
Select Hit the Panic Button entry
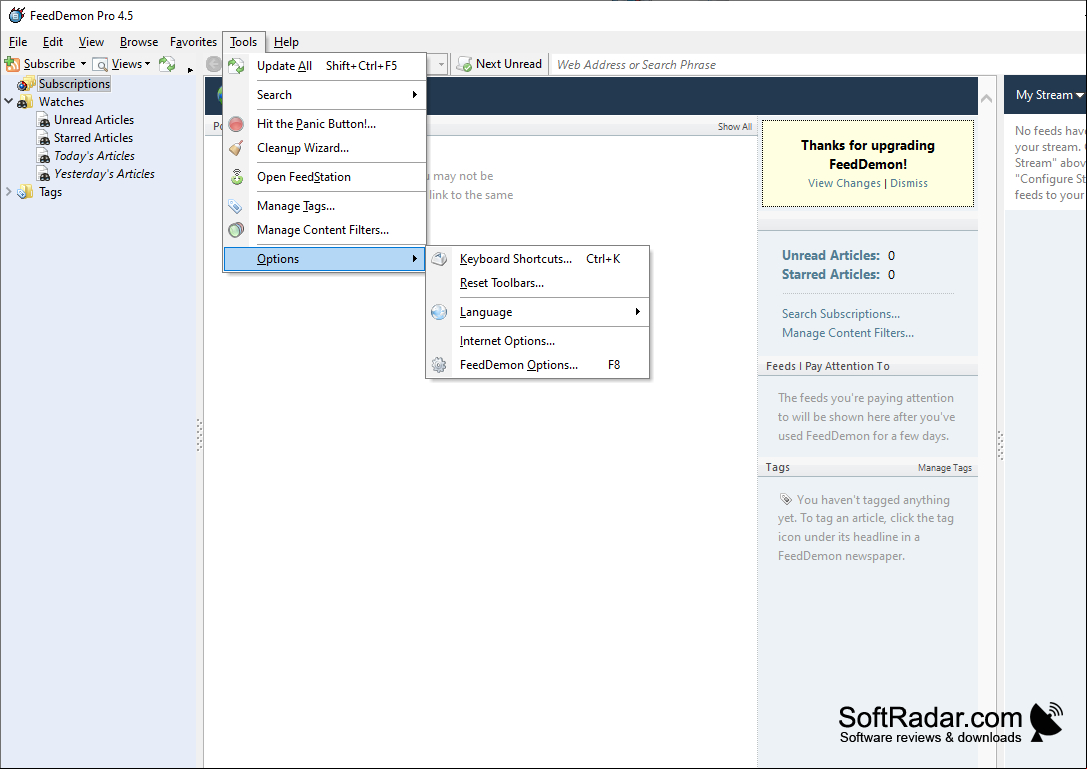(324, 124)
